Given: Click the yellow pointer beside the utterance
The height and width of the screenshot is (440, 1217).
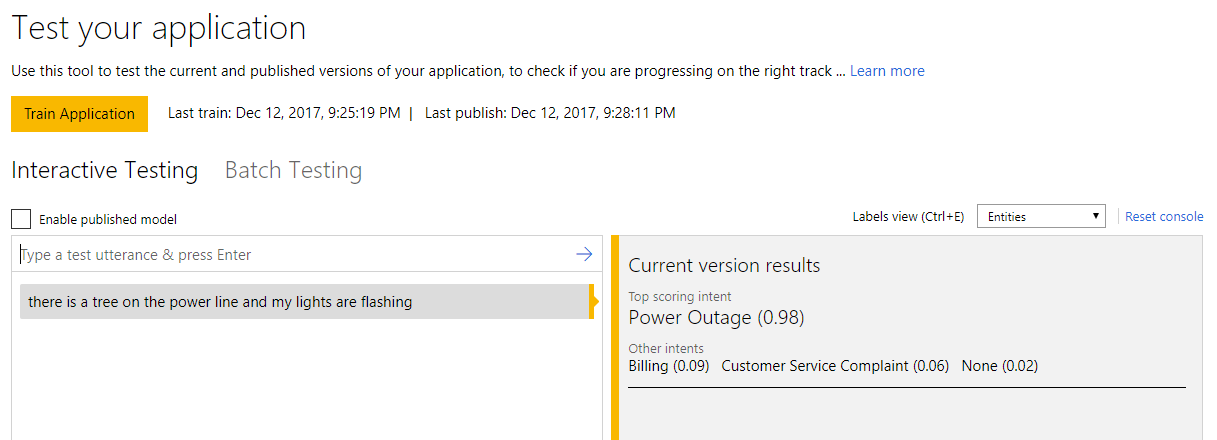Looking at the screenshot, I should pyautogui.click(x=594, y=302).
